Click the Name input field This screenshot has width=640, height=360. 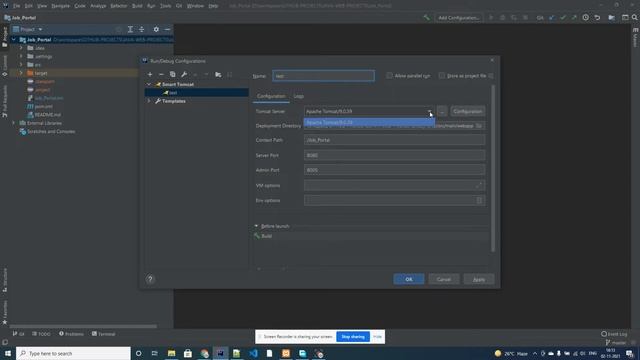click(323, 76)
